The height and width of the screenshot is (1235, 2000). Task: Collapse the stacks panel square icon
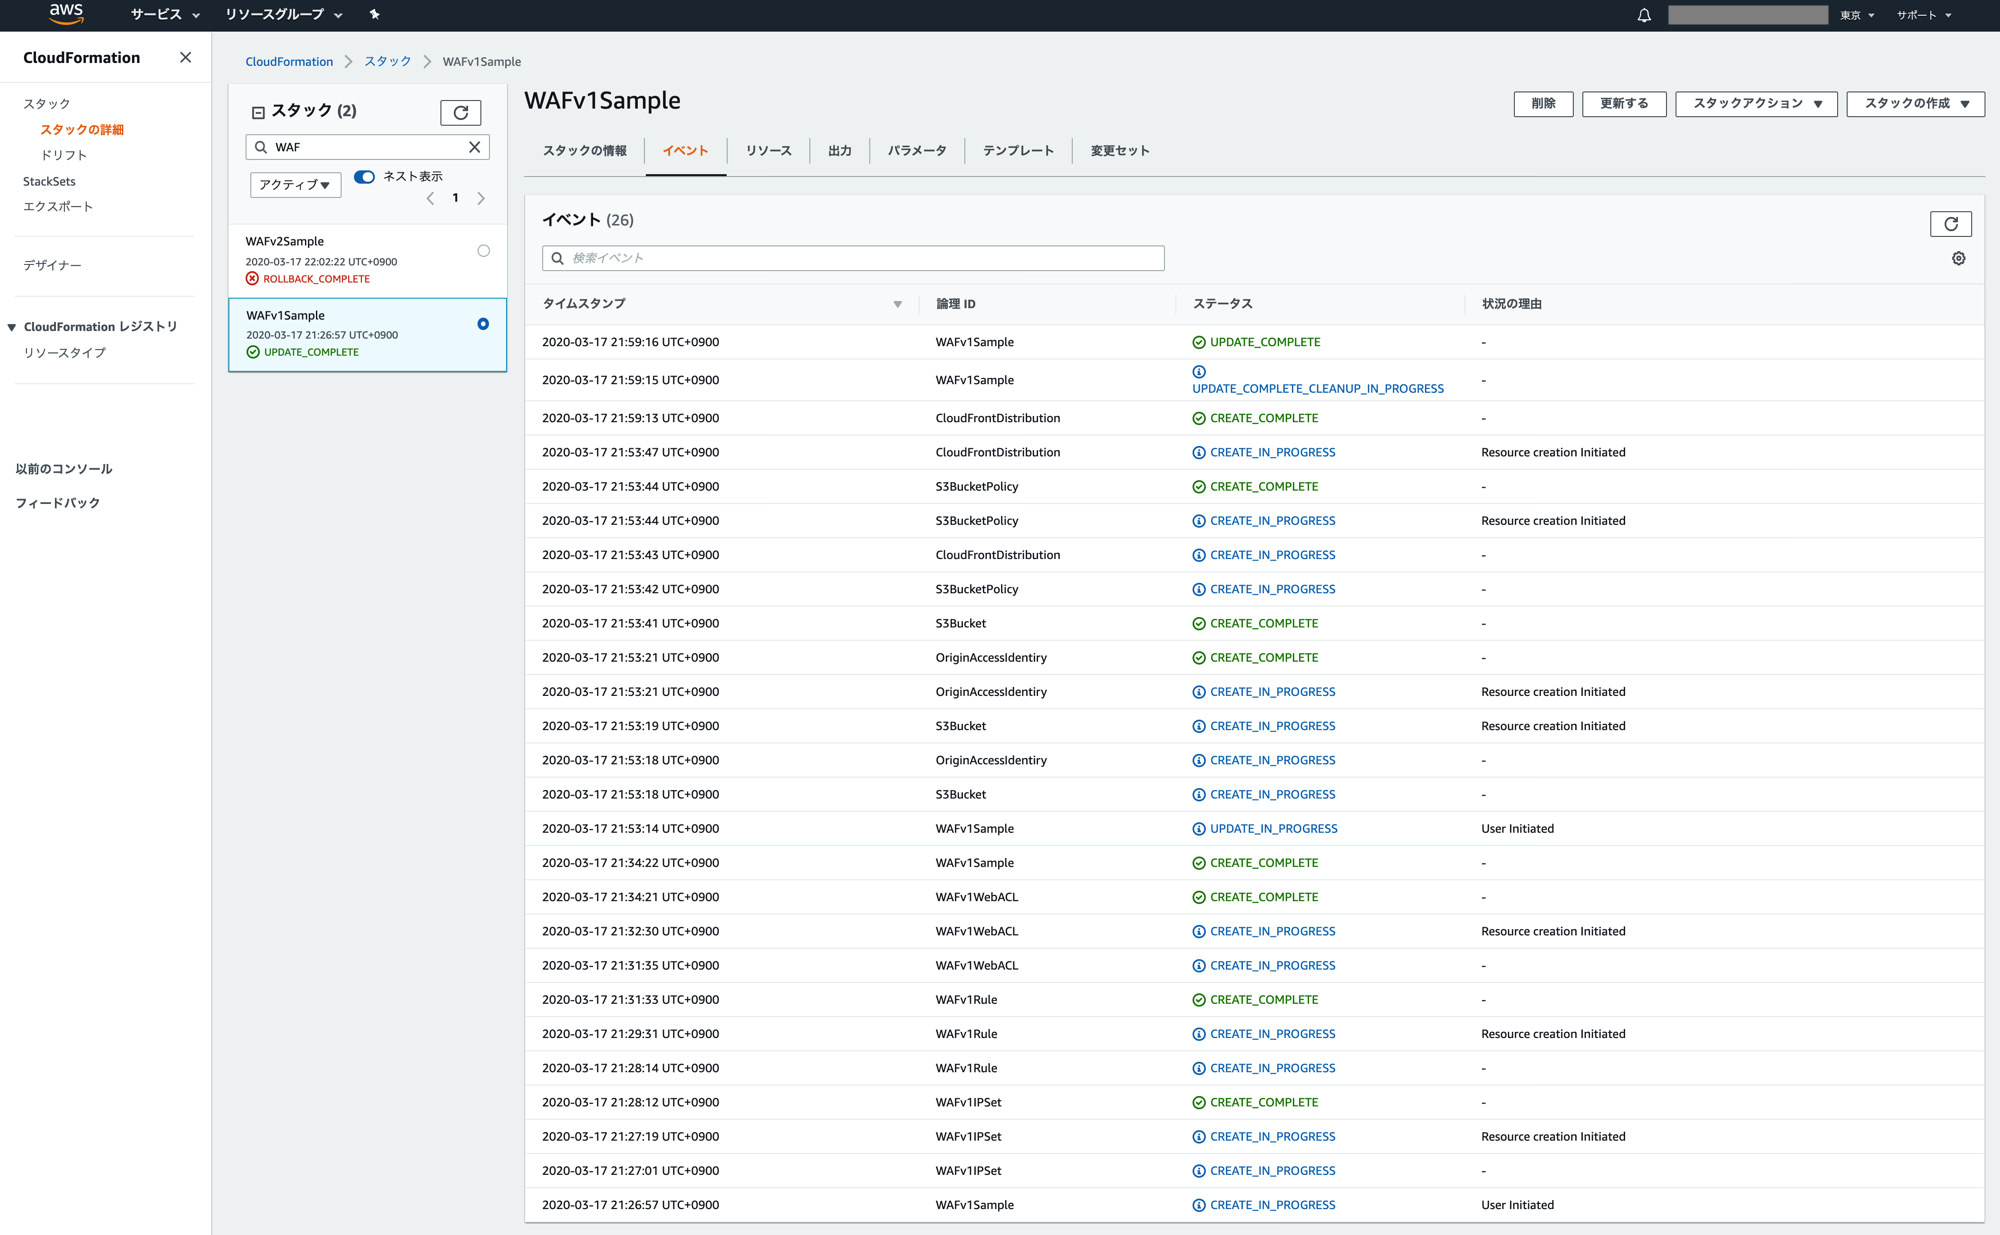pos(258,112)
